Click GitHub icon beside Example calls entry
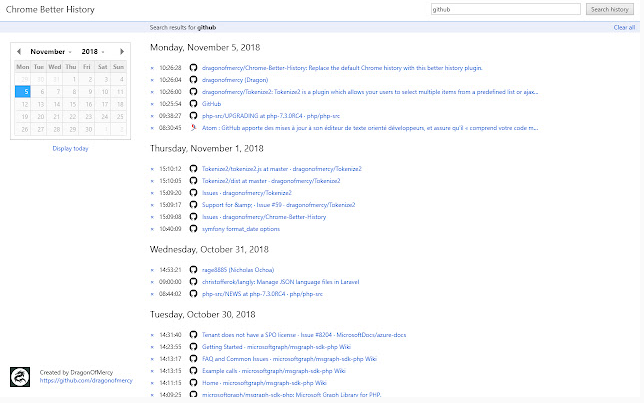644x403 pixels. (193, 371)
